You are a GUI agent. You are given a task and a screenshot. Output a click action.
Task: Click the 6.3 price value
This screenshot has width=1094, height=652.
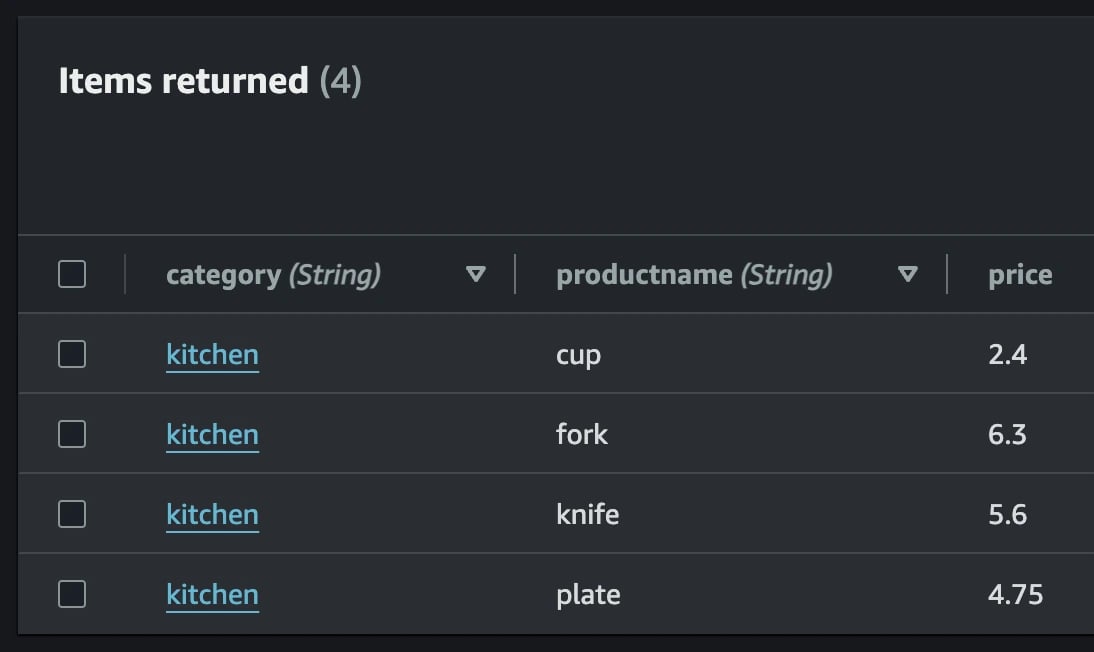(x=1007, y=435)
